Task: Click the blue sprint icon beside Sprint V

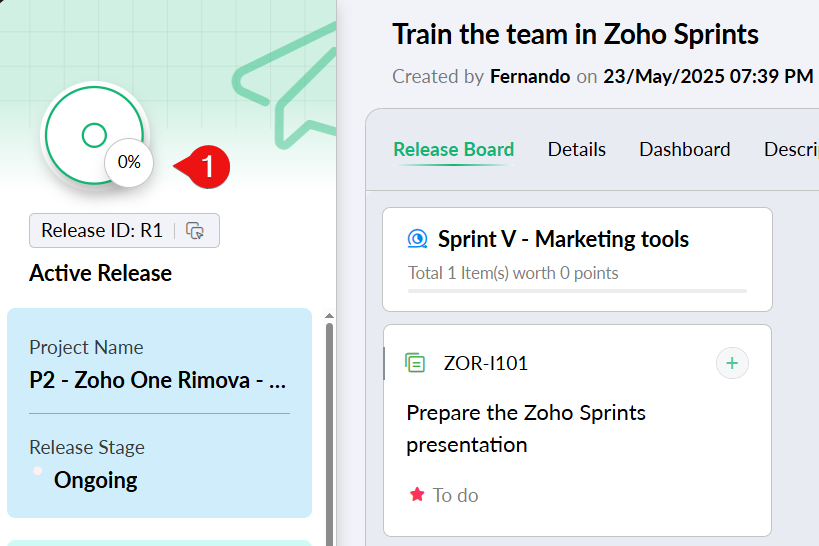Action: click(x=417, y=239)
